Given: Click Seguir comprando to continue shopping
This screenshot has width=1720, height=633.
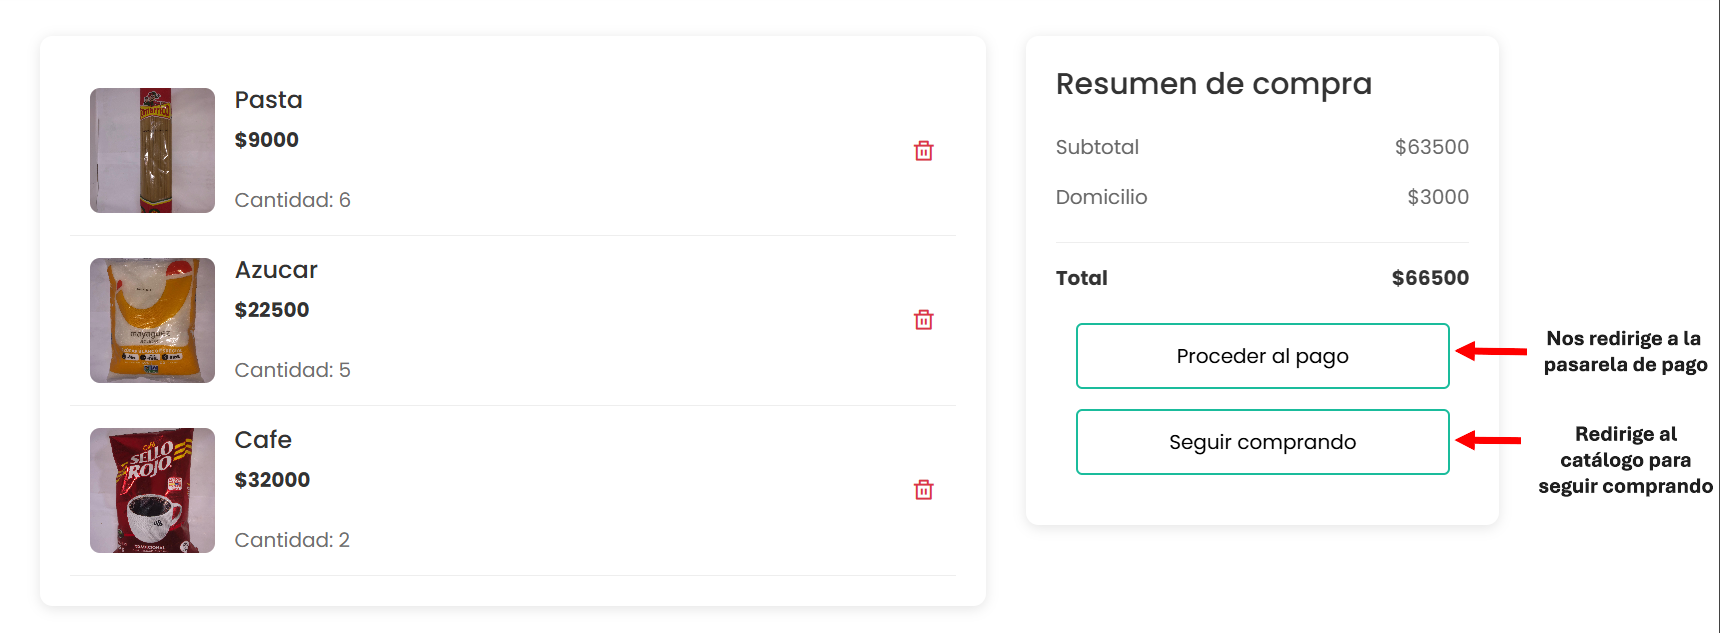Looking at the screenshot, I should [1262, 442].
